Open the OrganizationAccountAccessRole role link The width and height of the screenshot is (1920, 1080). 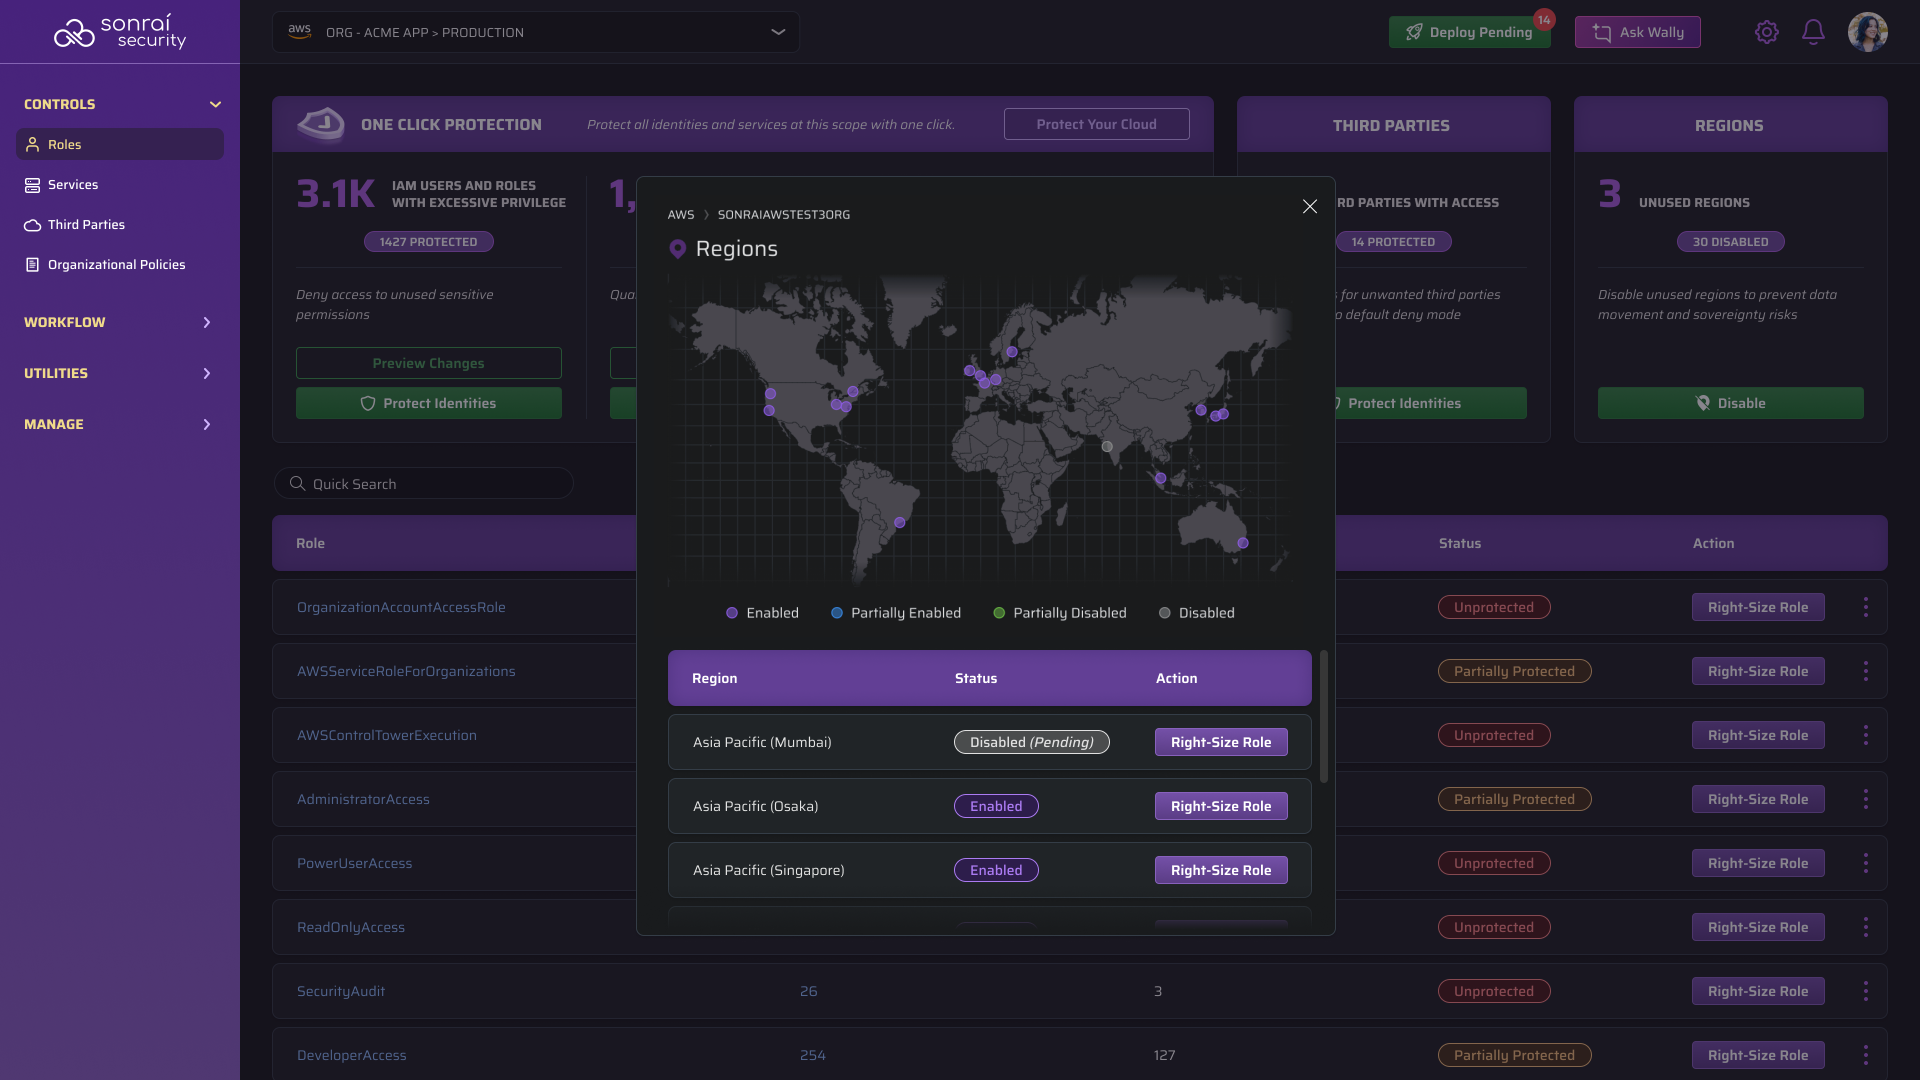point(401,607)
